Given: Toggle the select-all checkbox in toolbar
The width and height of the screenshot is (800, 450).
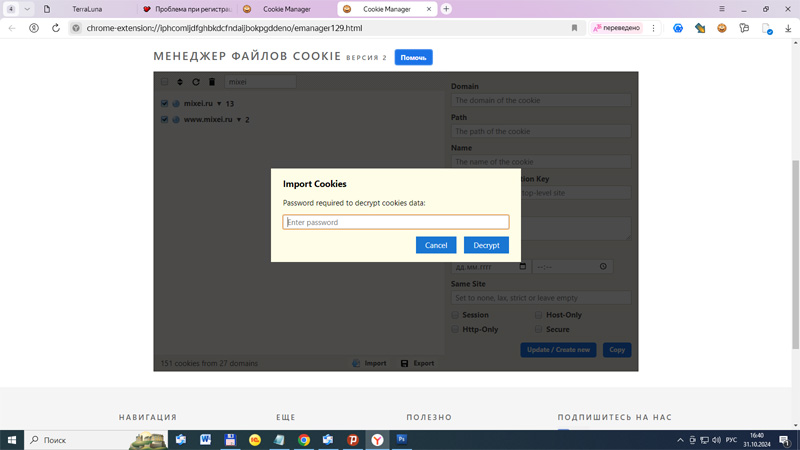Looking at the screenshot, I should click(164, 82).
